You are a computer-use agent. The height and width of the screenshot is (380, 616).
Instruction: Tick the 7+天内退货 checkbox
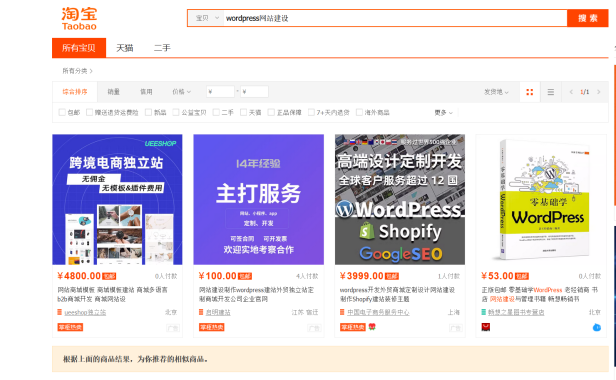[311, 112]
